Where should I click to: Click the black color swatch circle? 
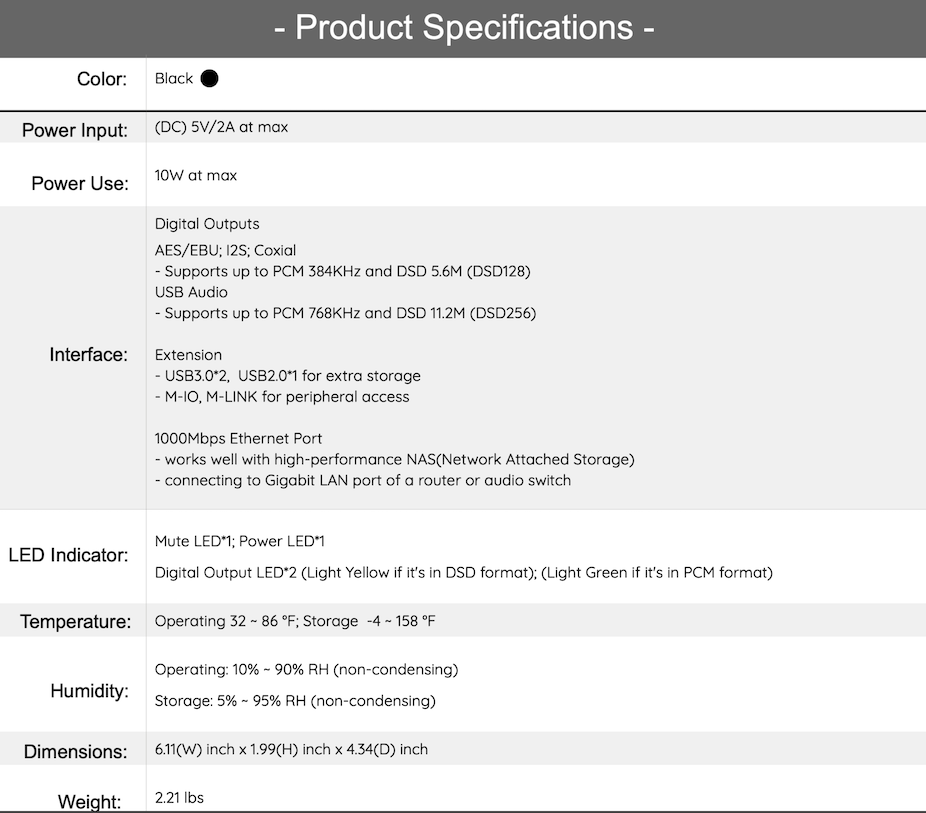coord(209,79)
